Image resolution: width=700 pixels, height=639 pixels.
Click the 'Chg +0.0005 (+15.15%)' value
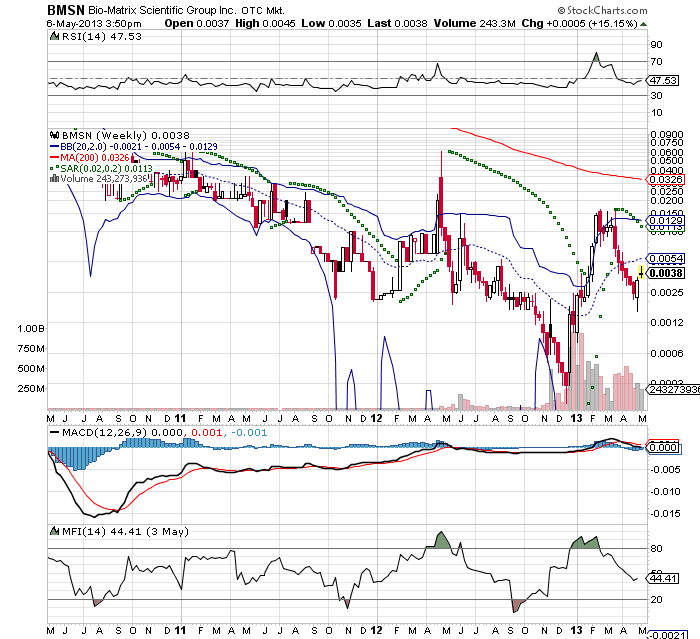click(579, 24)
